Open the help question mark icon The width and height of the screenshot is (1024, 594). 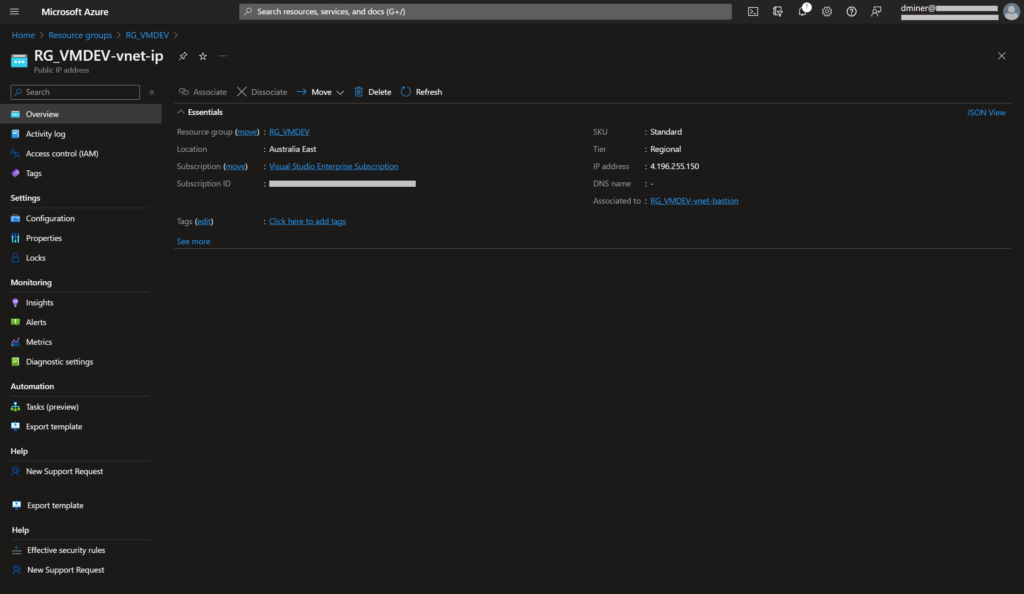[851, 12]
